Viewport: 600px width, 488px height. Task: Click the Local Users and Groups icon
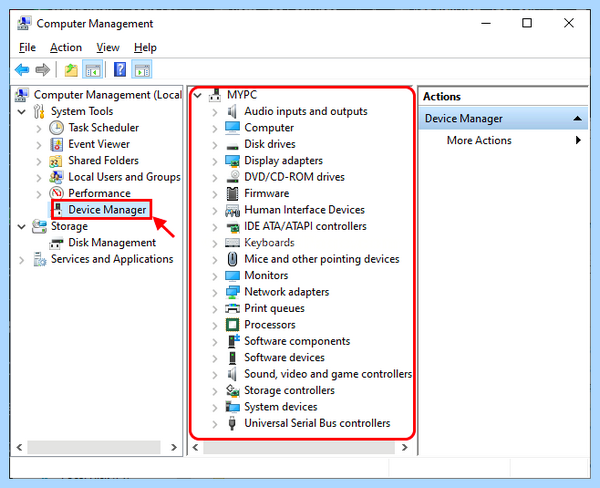[56, 177]
